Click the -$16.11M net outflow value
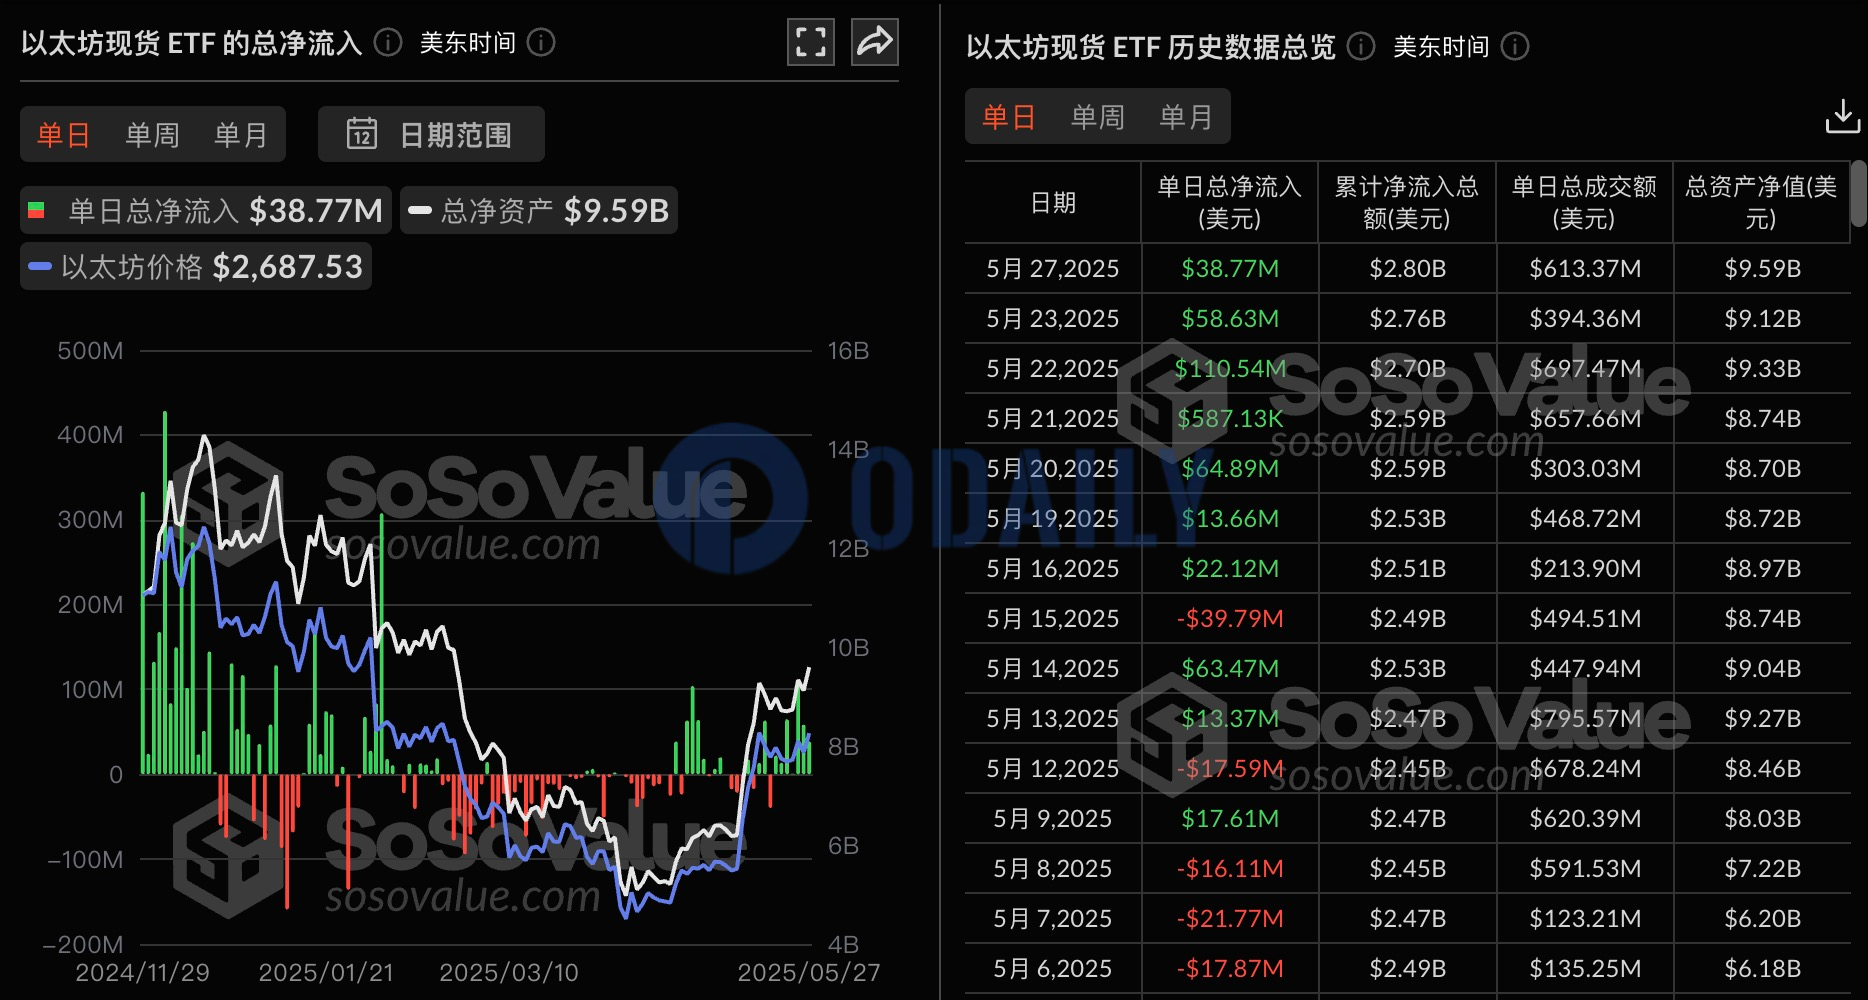The height and width of the screenshot is (1000, 1868). (x=1230, y=868)
